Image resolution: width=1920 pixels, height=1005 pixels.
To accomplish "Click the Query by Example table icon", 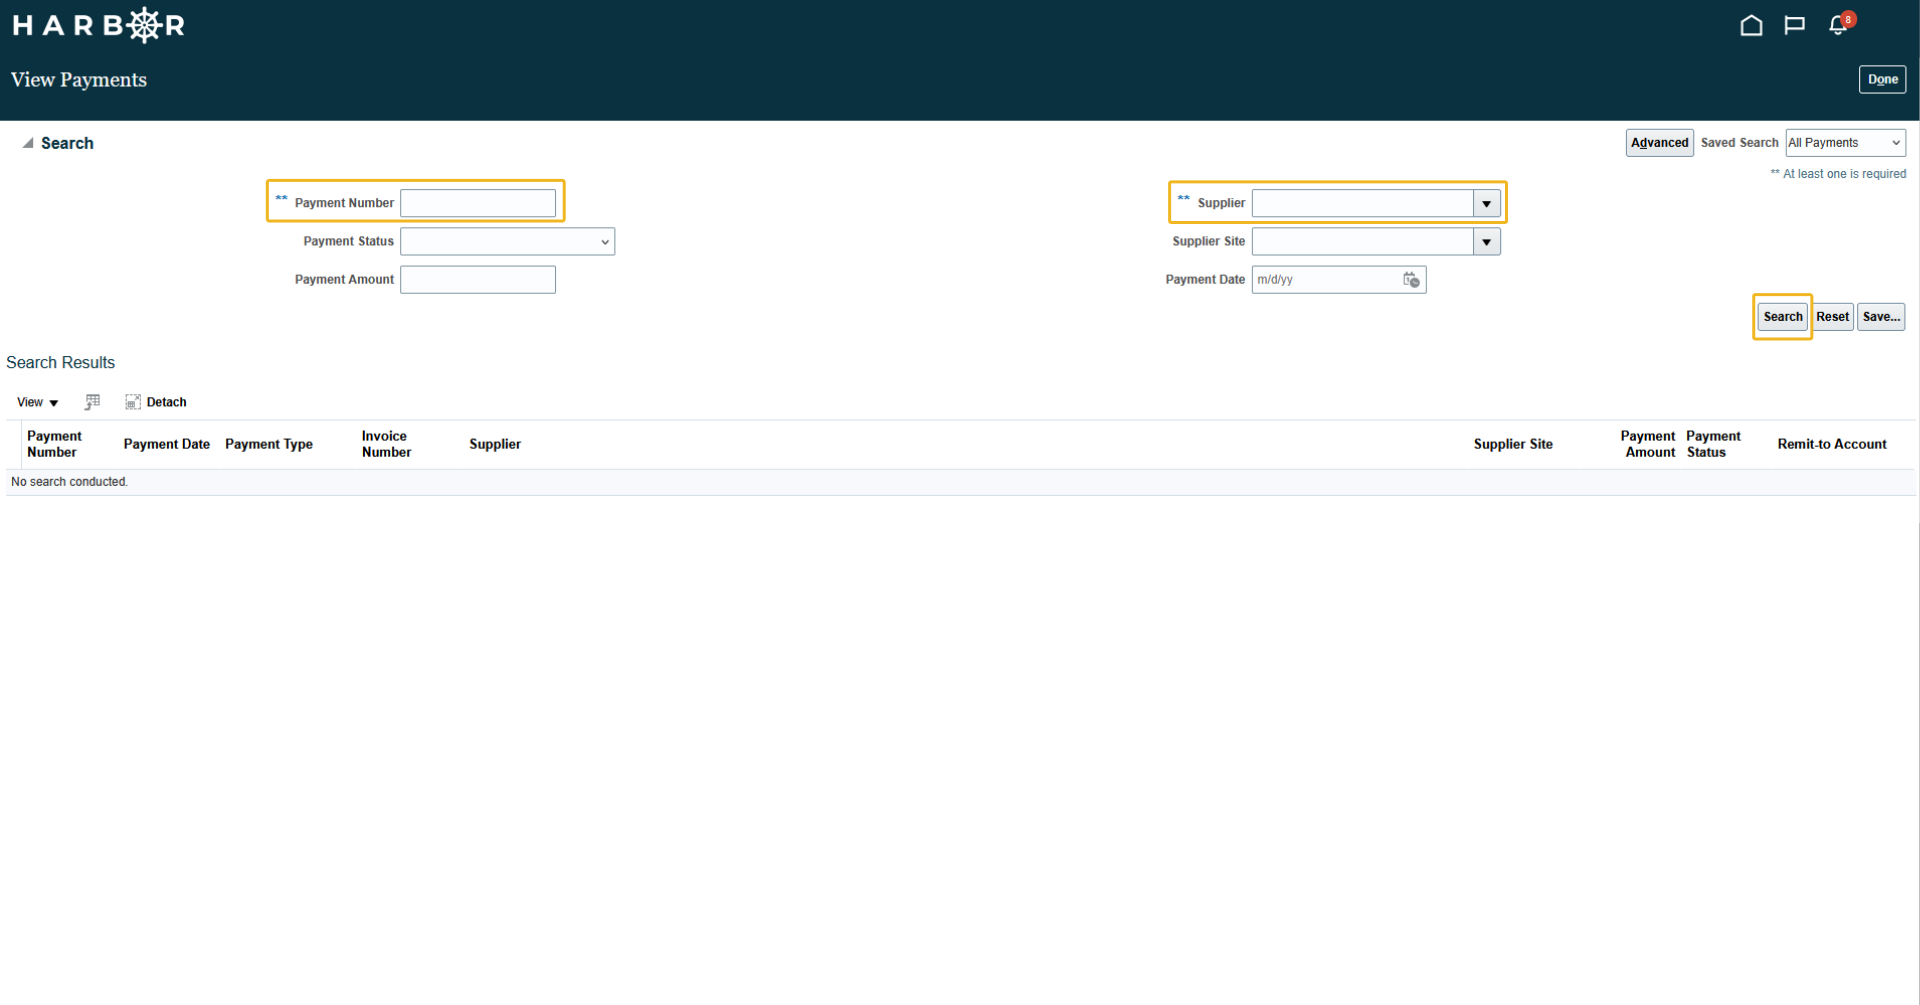I will tap(92, 402).
